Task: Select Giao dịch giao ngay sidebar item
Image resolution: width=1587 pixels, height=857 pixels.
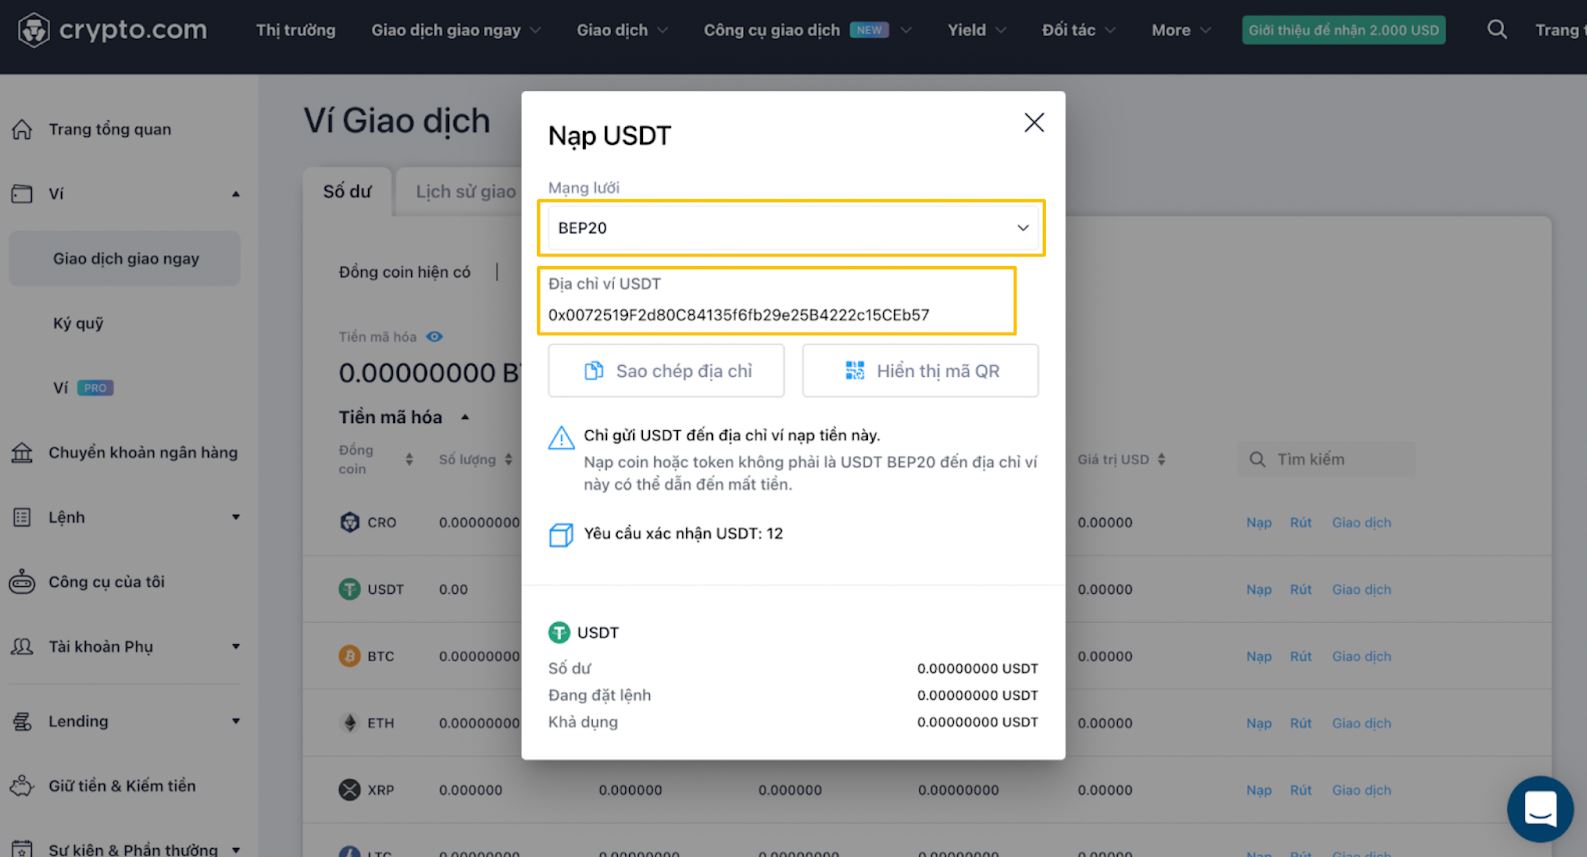Action: pyautogui.click(x=126, y=259)
